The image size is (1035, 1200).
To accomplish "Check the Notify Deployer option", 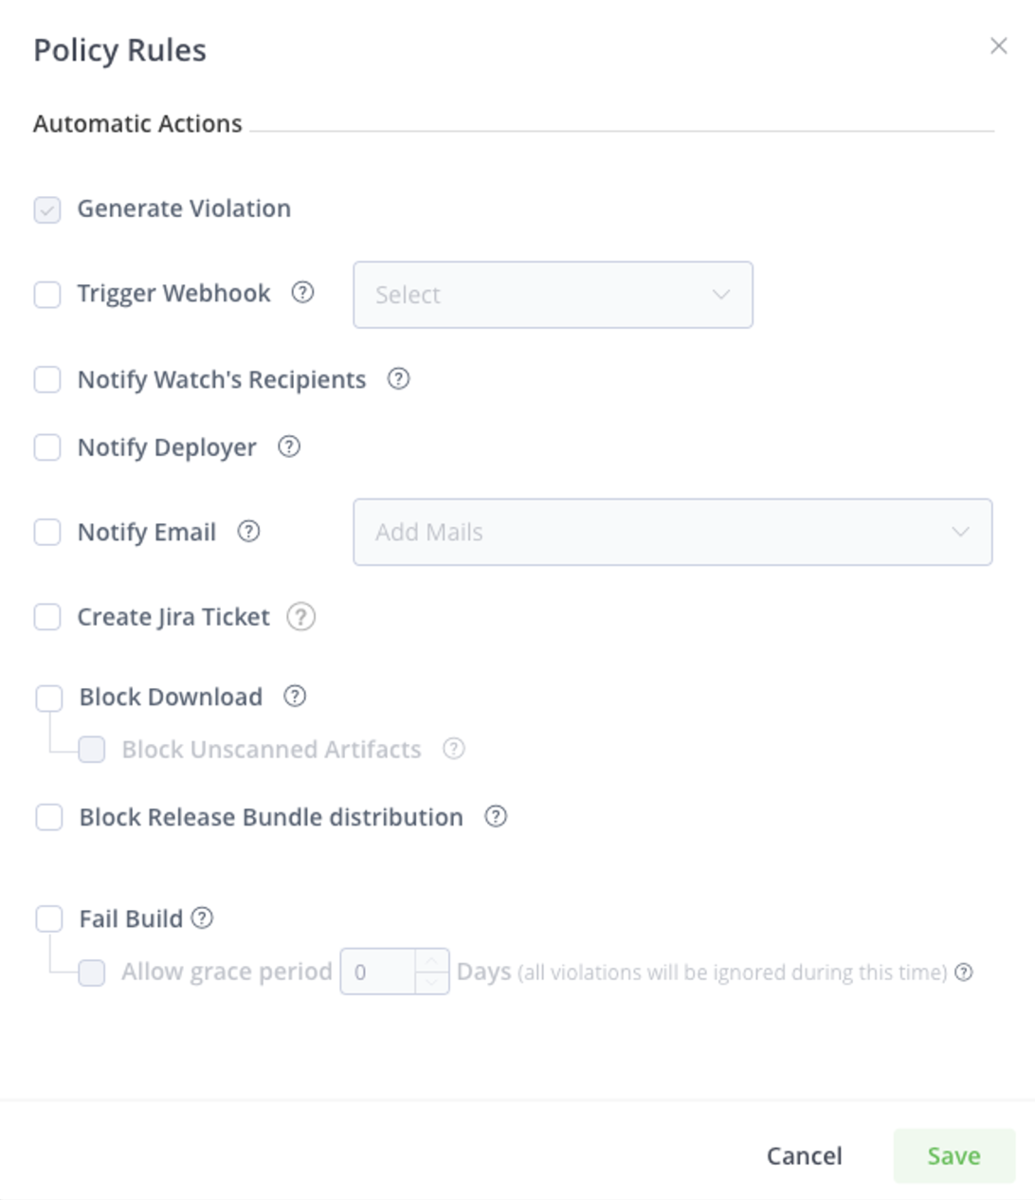I will click(x=47, y=447).
